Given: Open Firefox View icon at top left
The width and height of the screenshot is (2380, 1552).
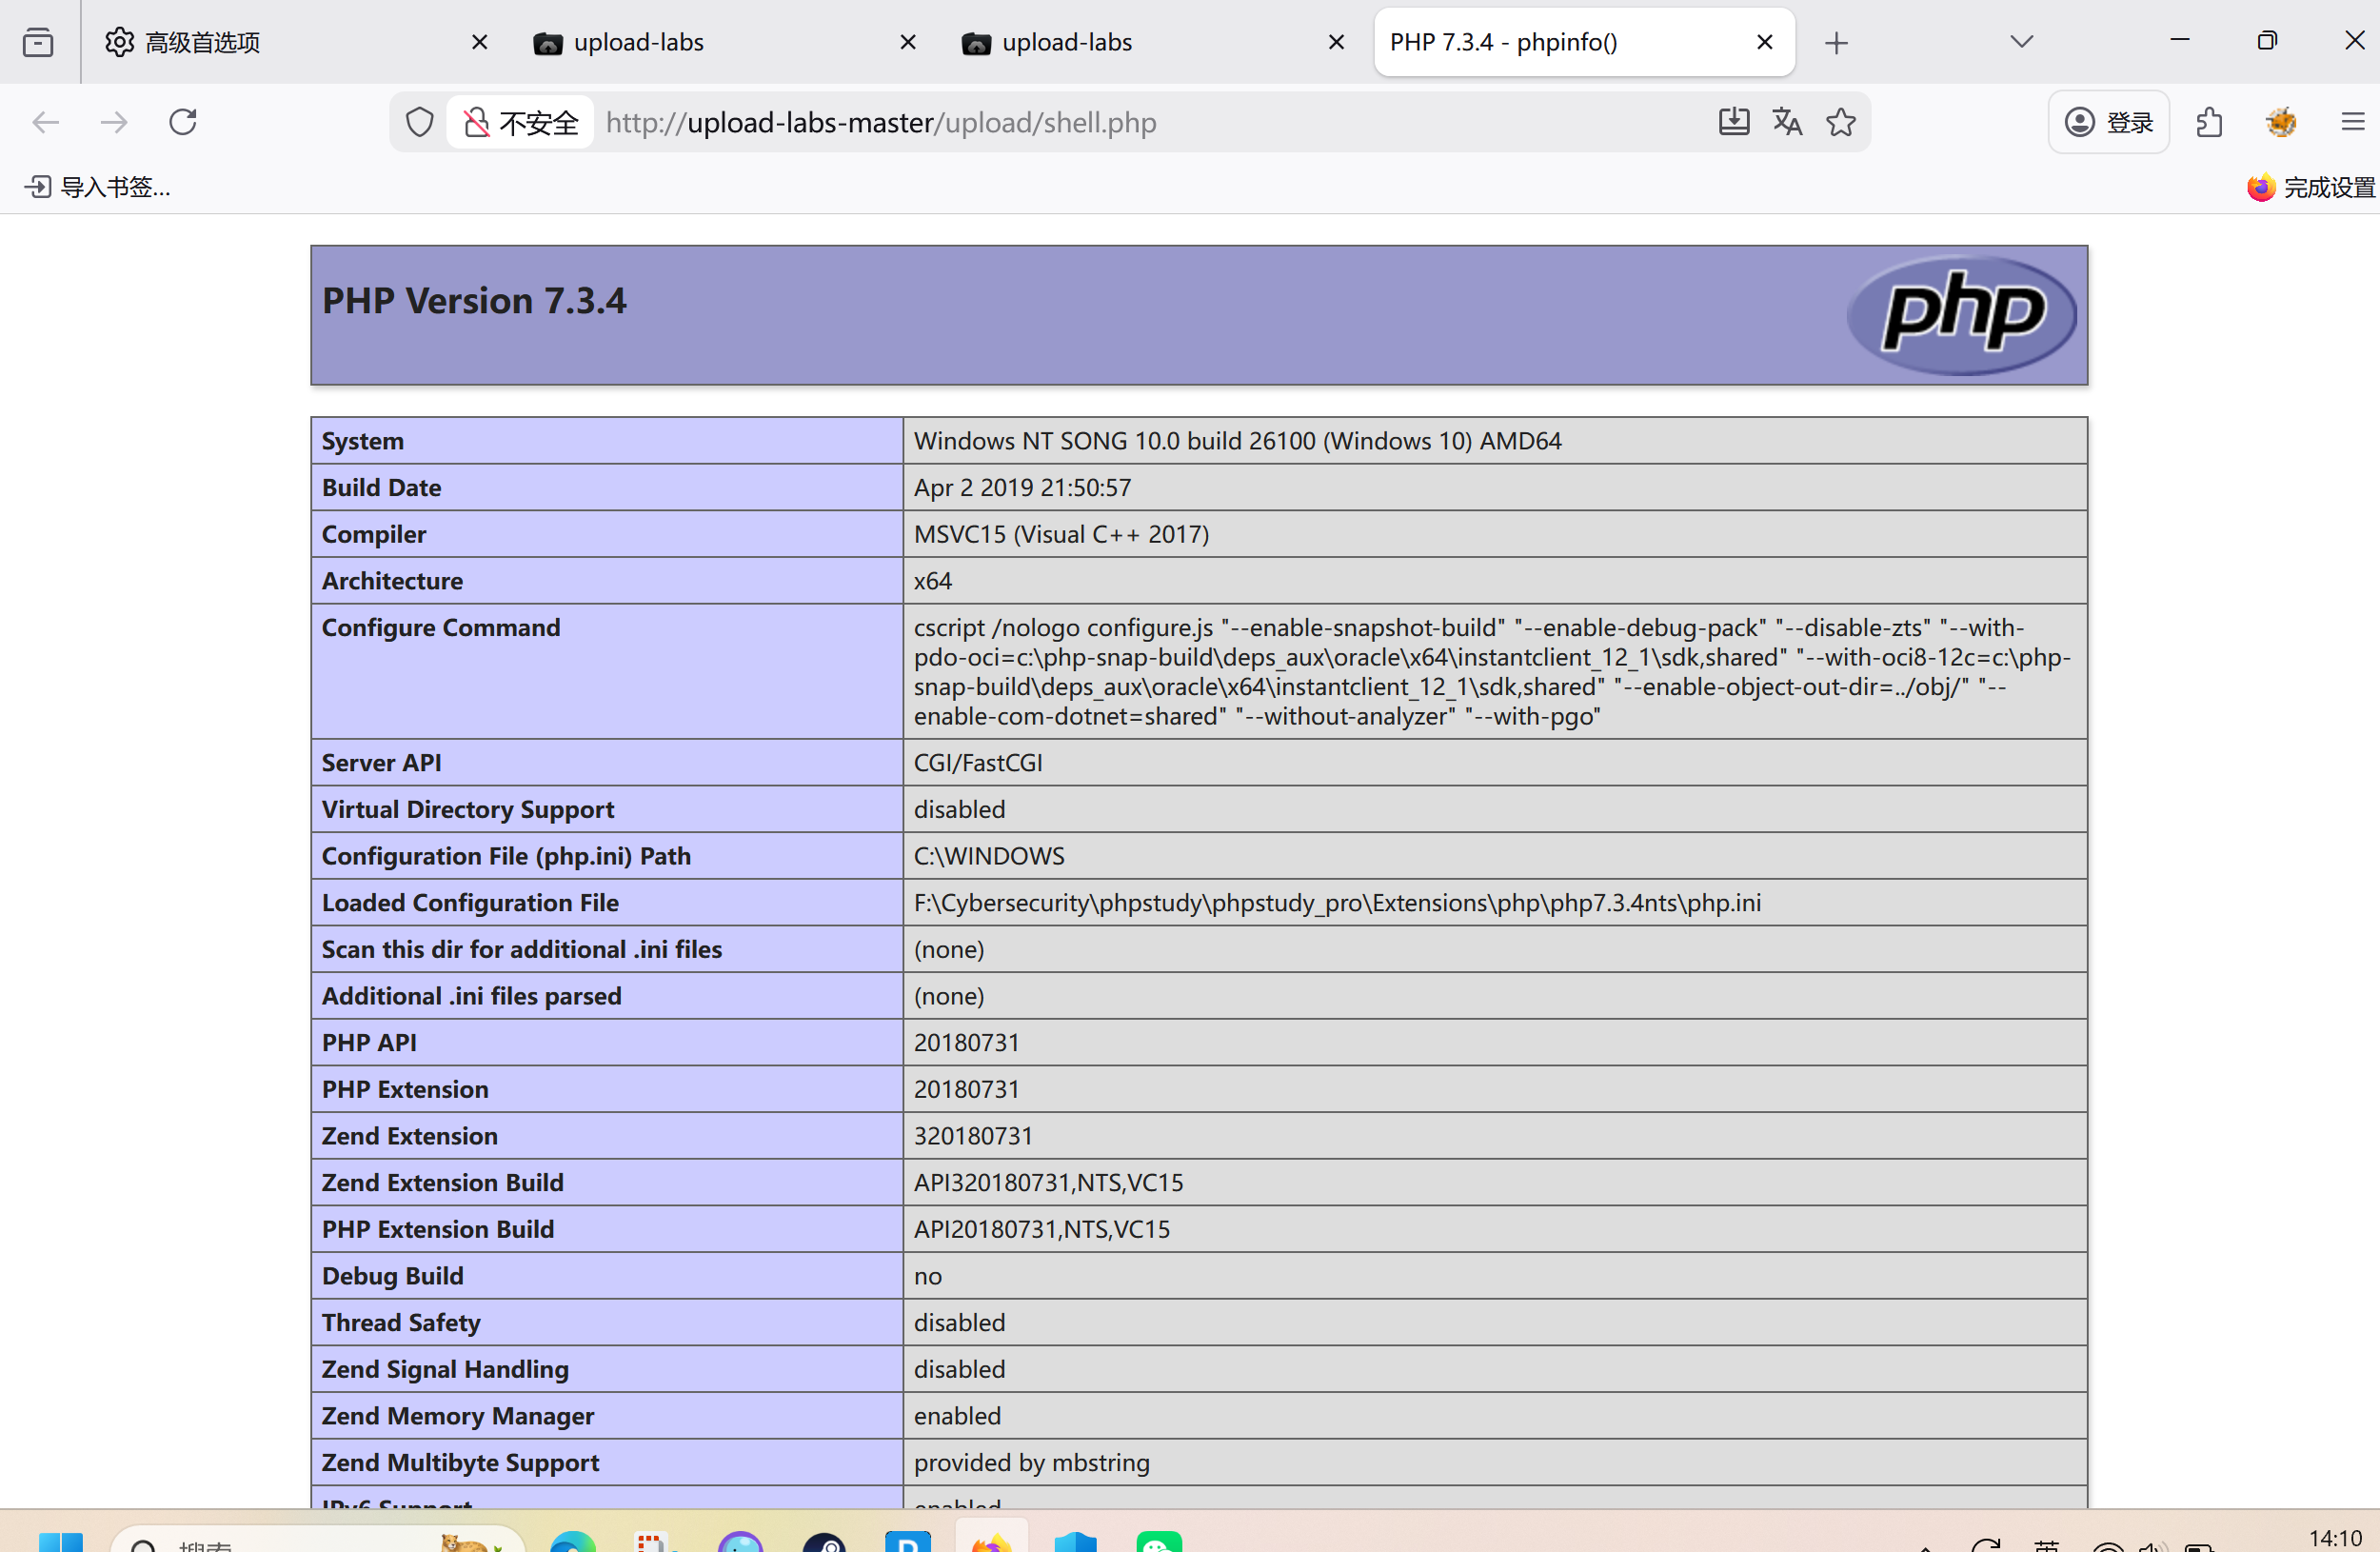Looking at the screenshot, I should click(38, 42).
